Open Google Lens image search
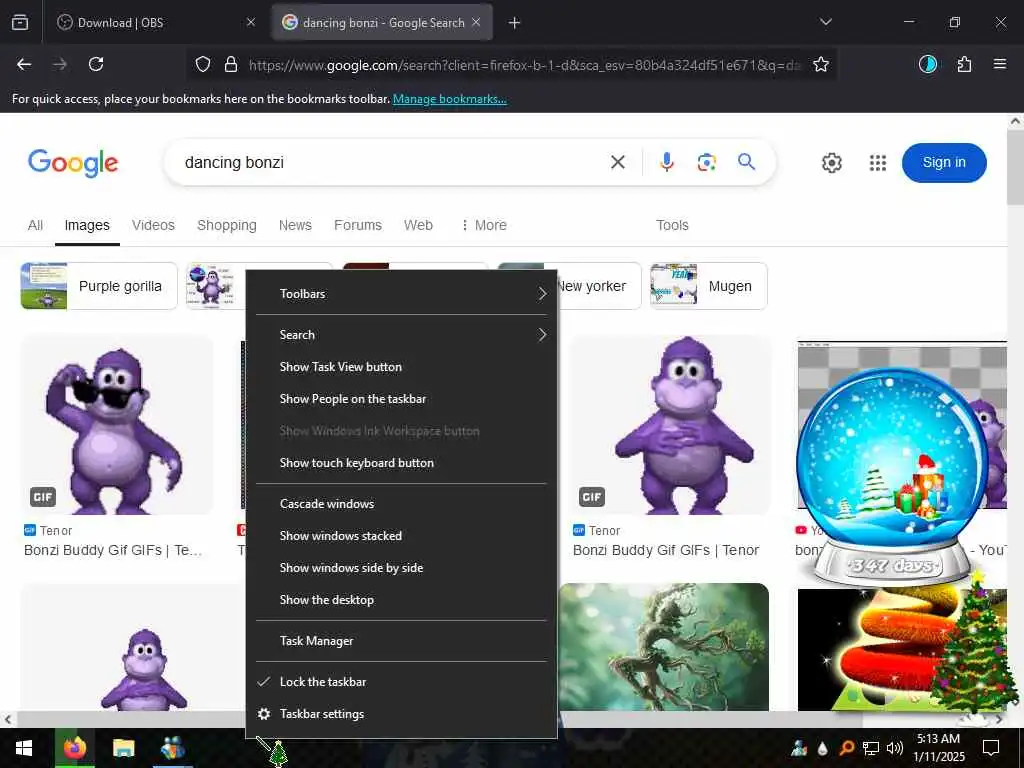 707,162
